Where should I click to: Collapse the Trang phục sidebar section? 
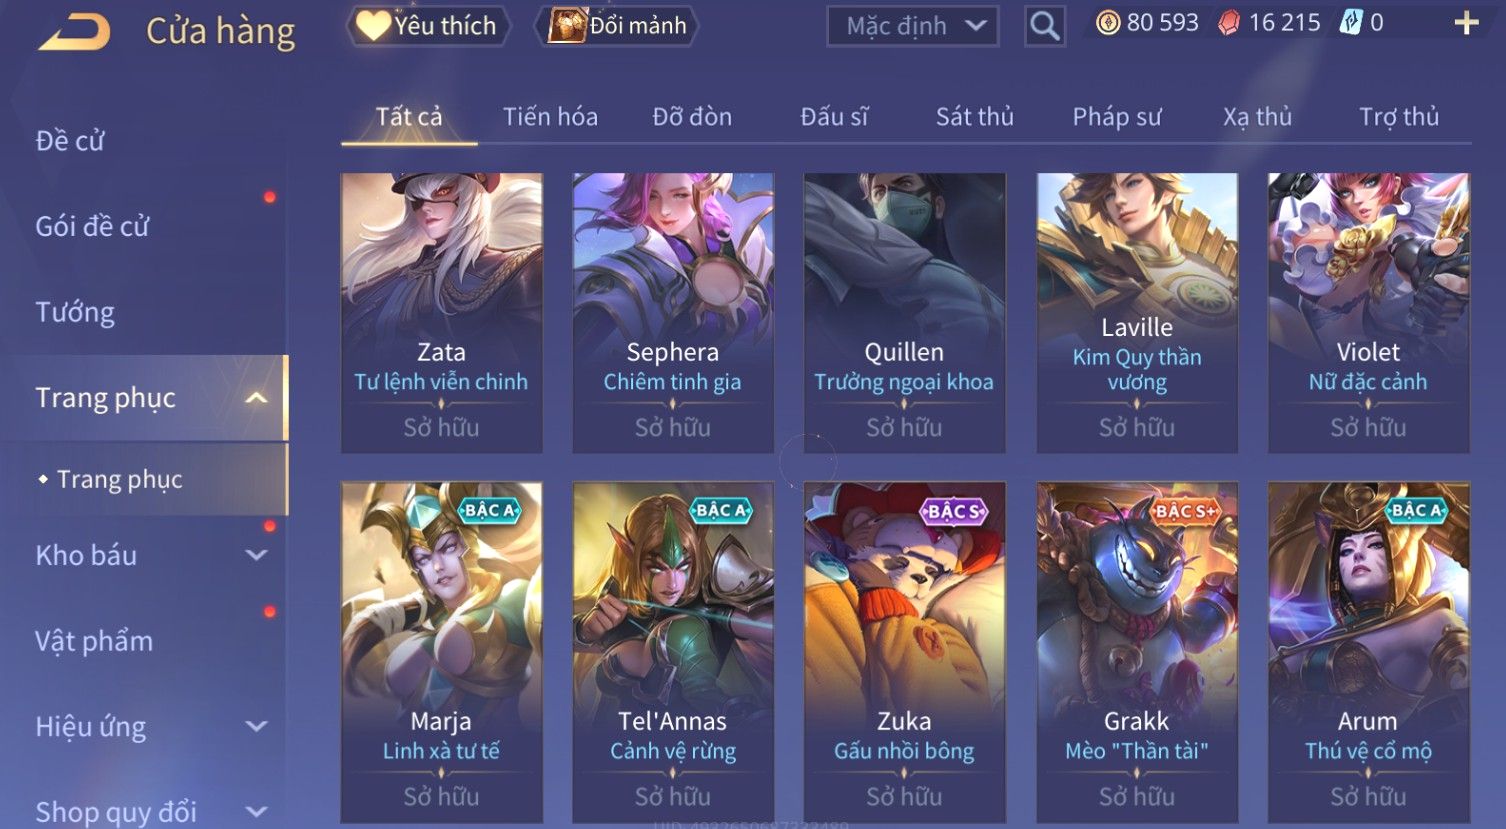pyautogui.click(x=256, y=398)
